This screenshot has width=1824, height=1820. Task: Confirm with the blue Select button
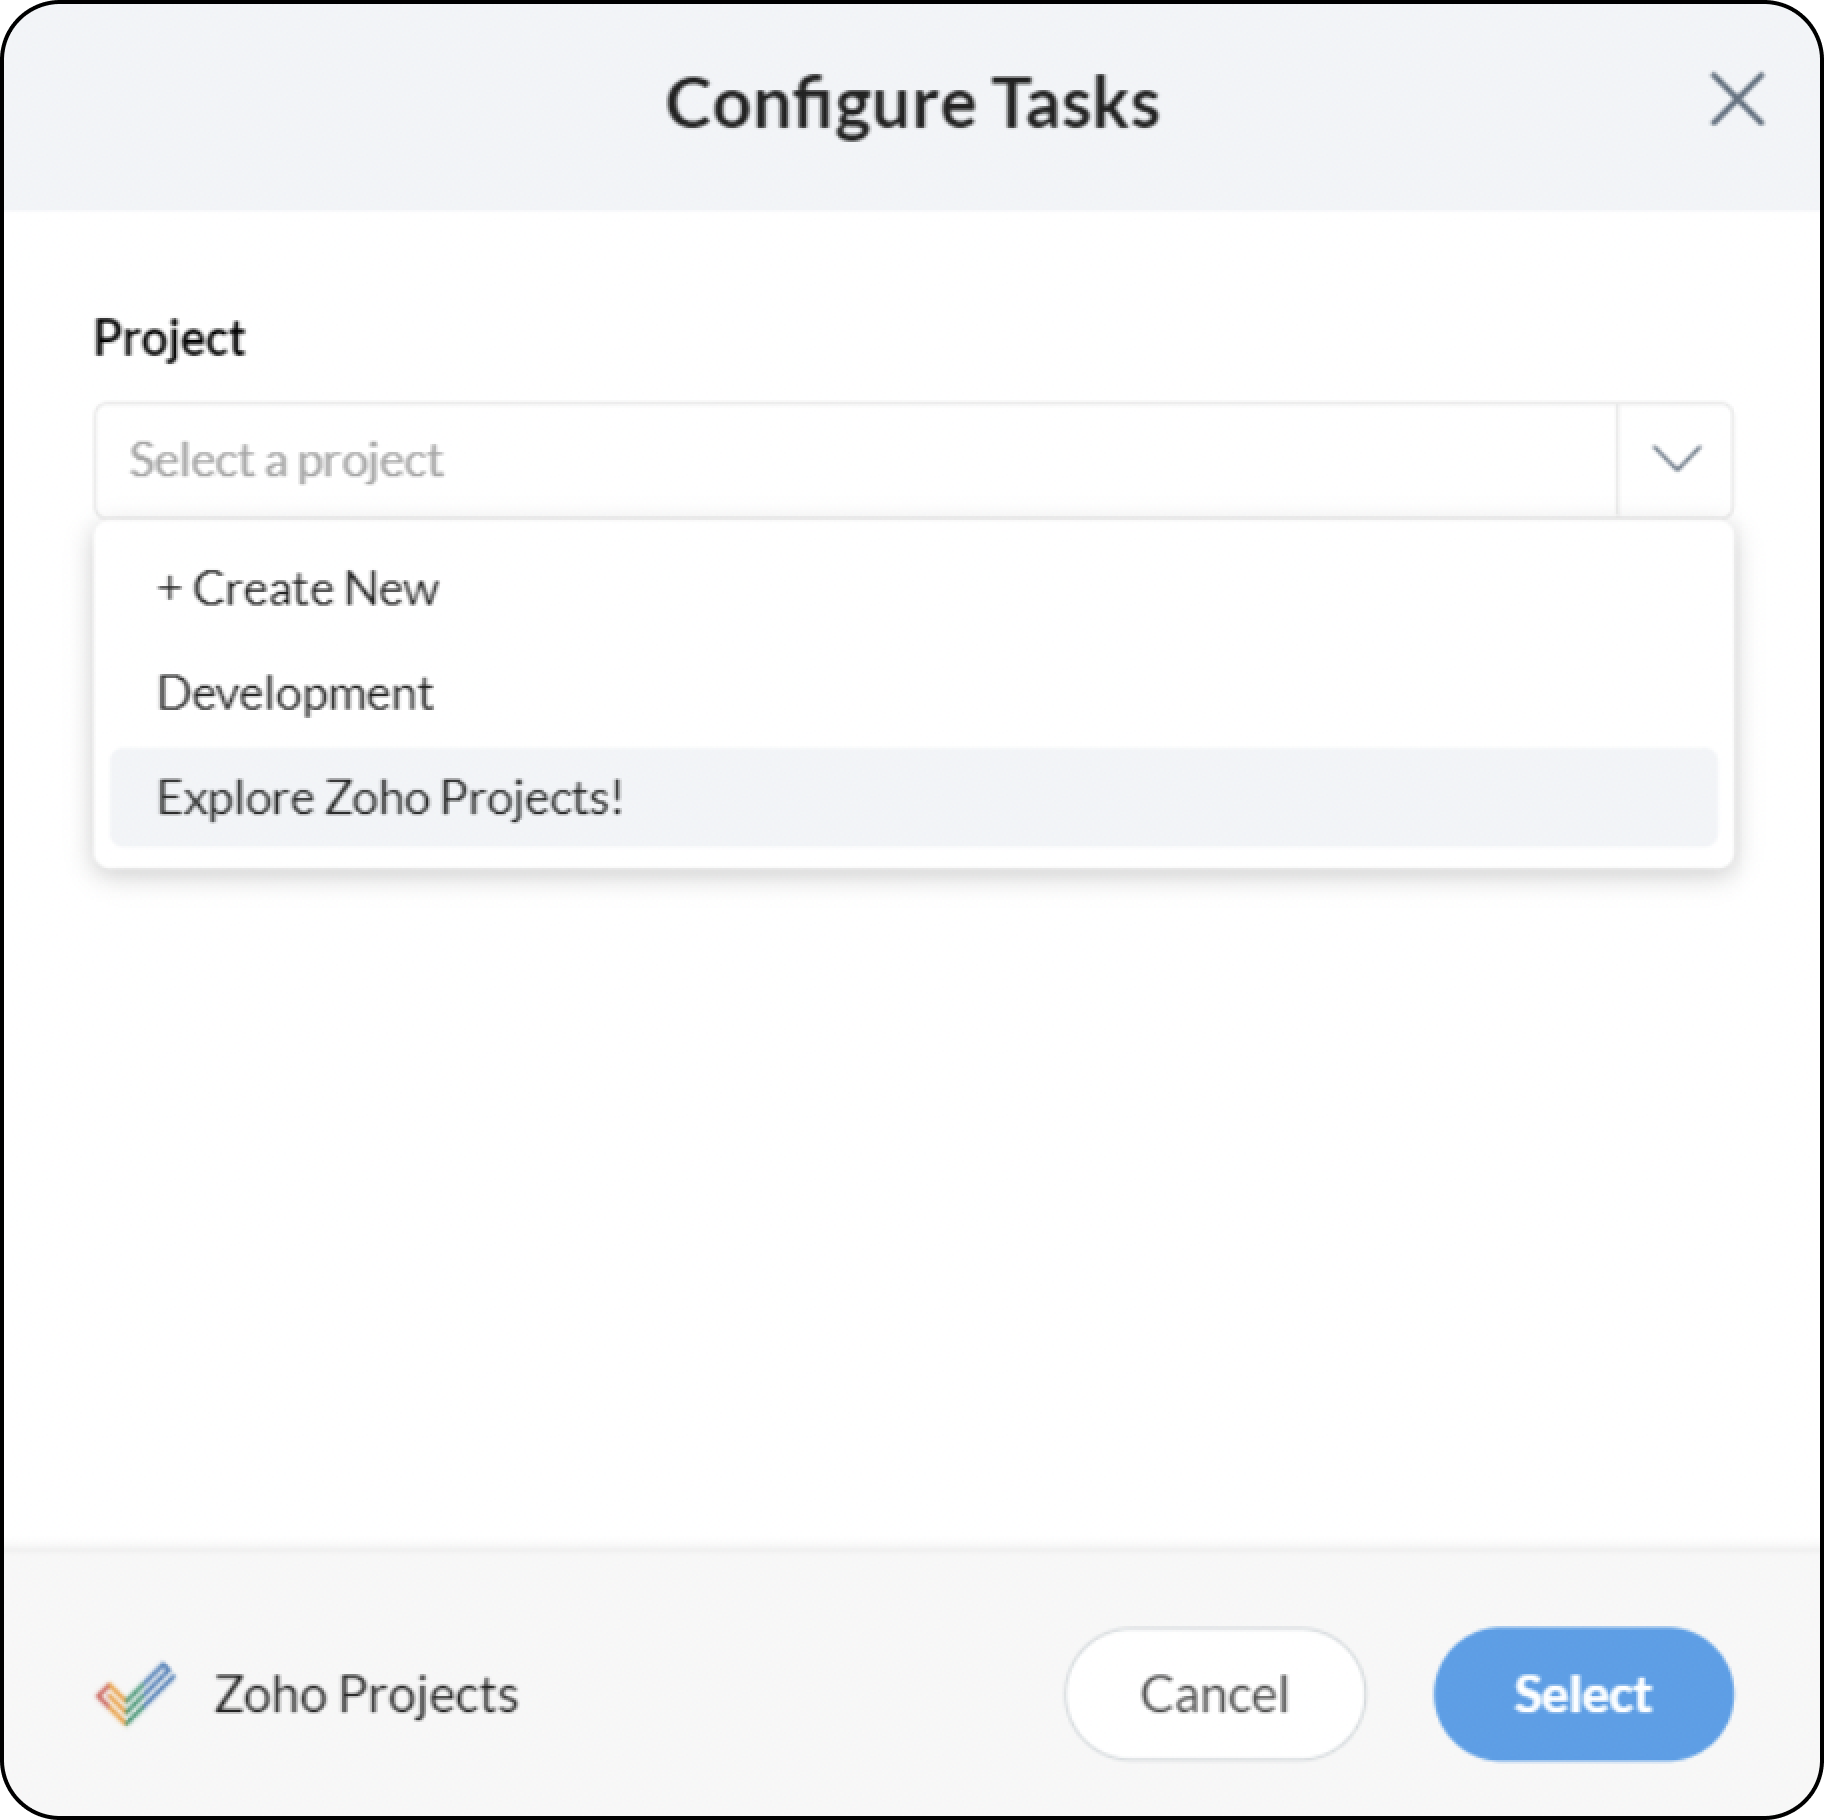click(1582, 1693)
